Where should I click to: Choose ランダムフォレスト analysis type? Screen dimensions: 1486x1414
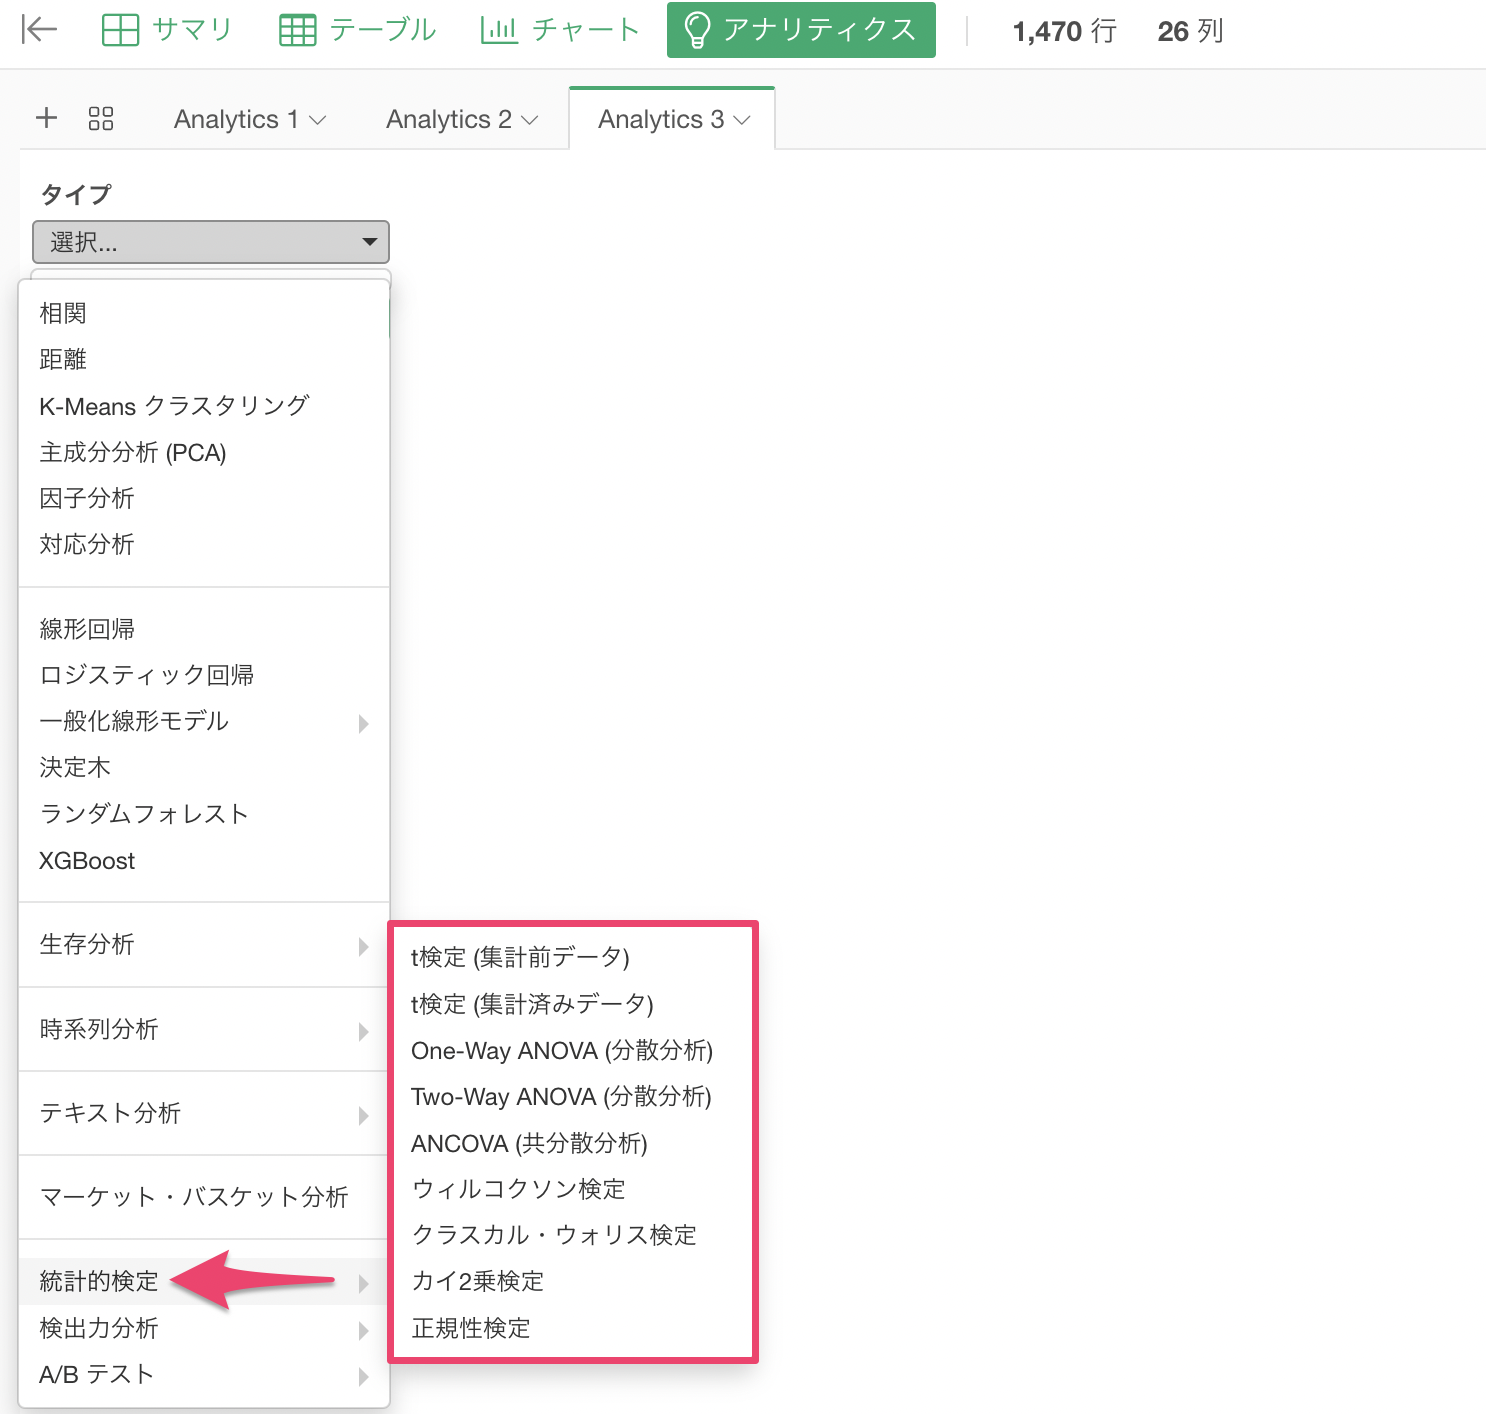144,814
